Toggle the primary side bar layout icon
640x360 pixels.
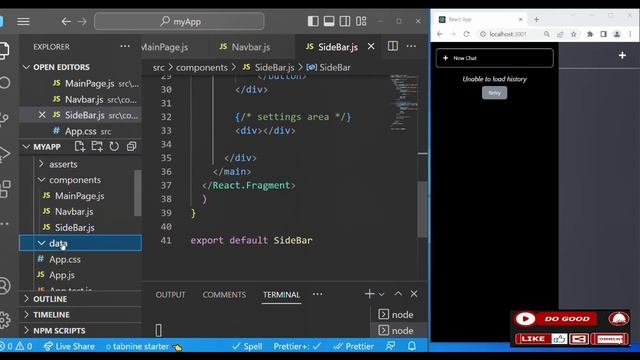pyautogui.click(x=313, y=21)
